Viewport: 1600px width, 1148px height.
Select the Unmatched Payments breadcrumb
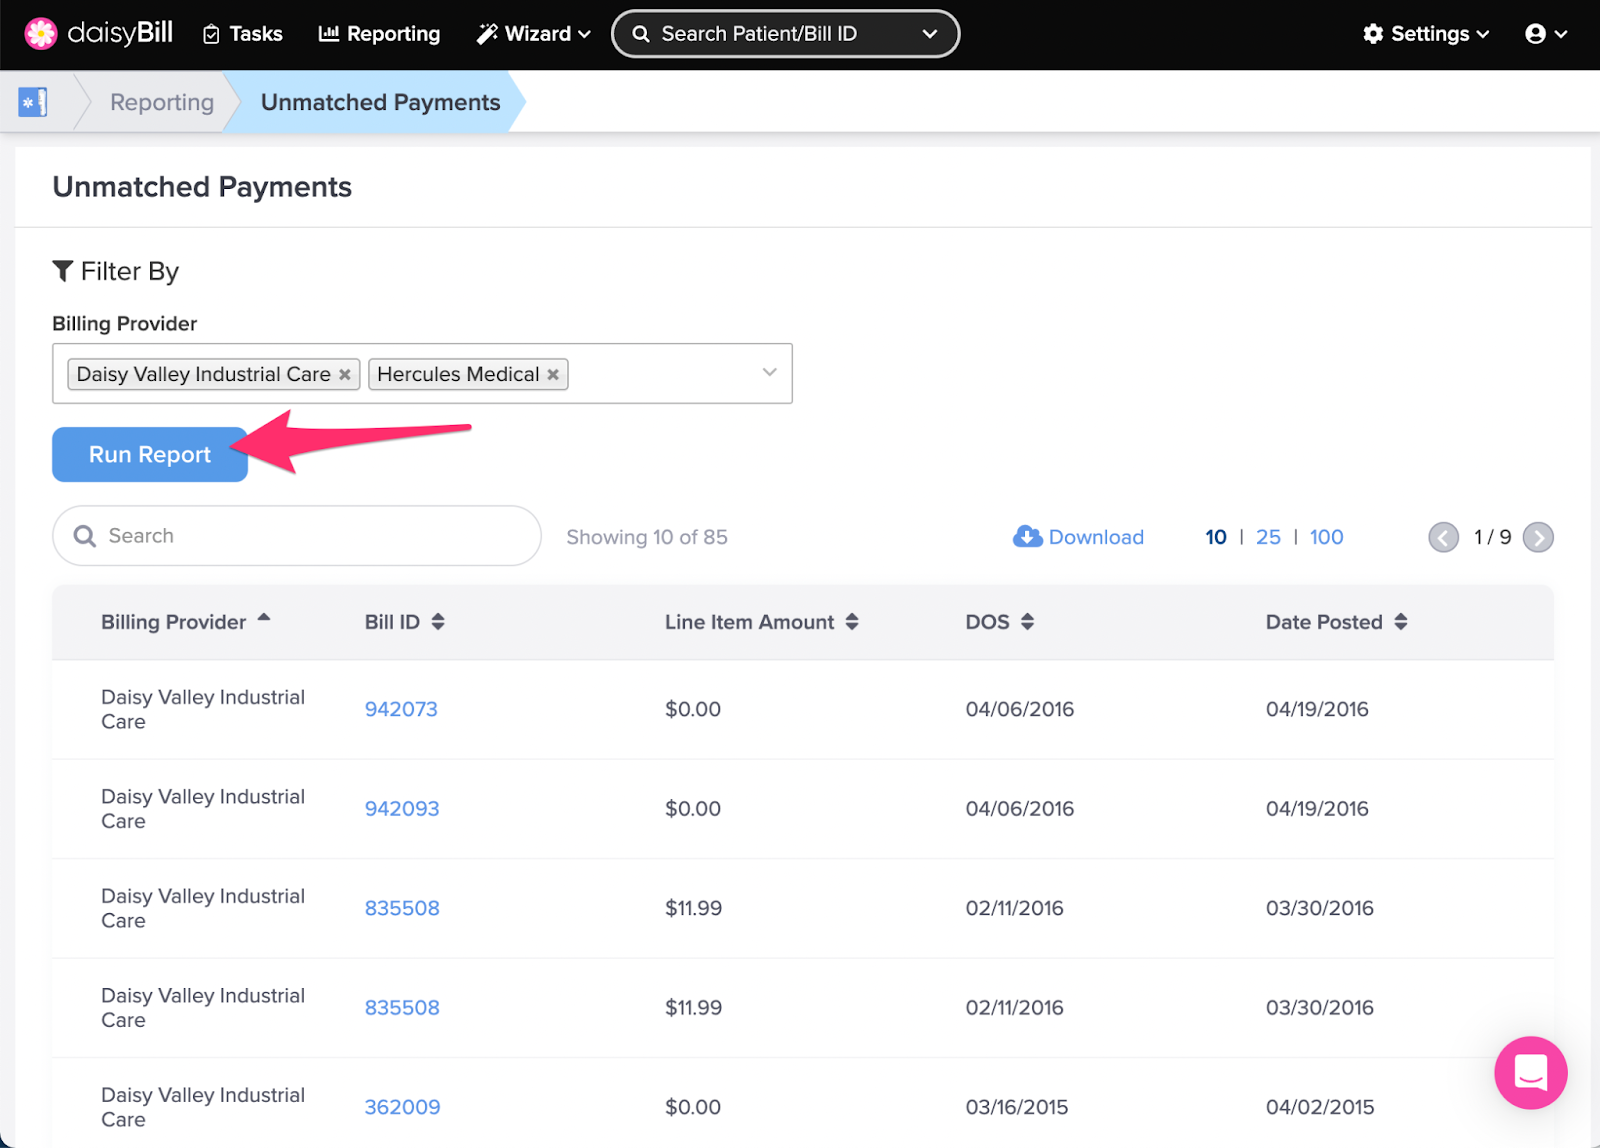click(x=380, y=102)
